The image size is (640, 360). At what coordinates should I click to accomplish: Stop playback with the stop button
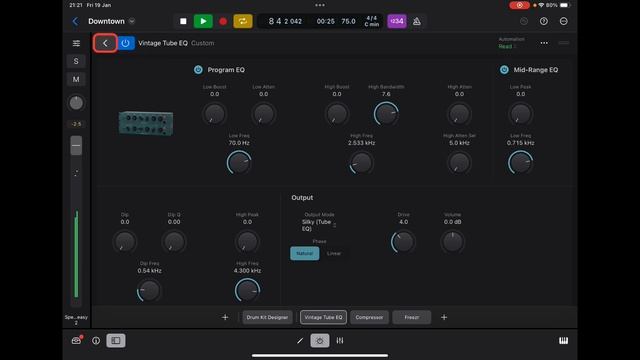click(183, 21)
